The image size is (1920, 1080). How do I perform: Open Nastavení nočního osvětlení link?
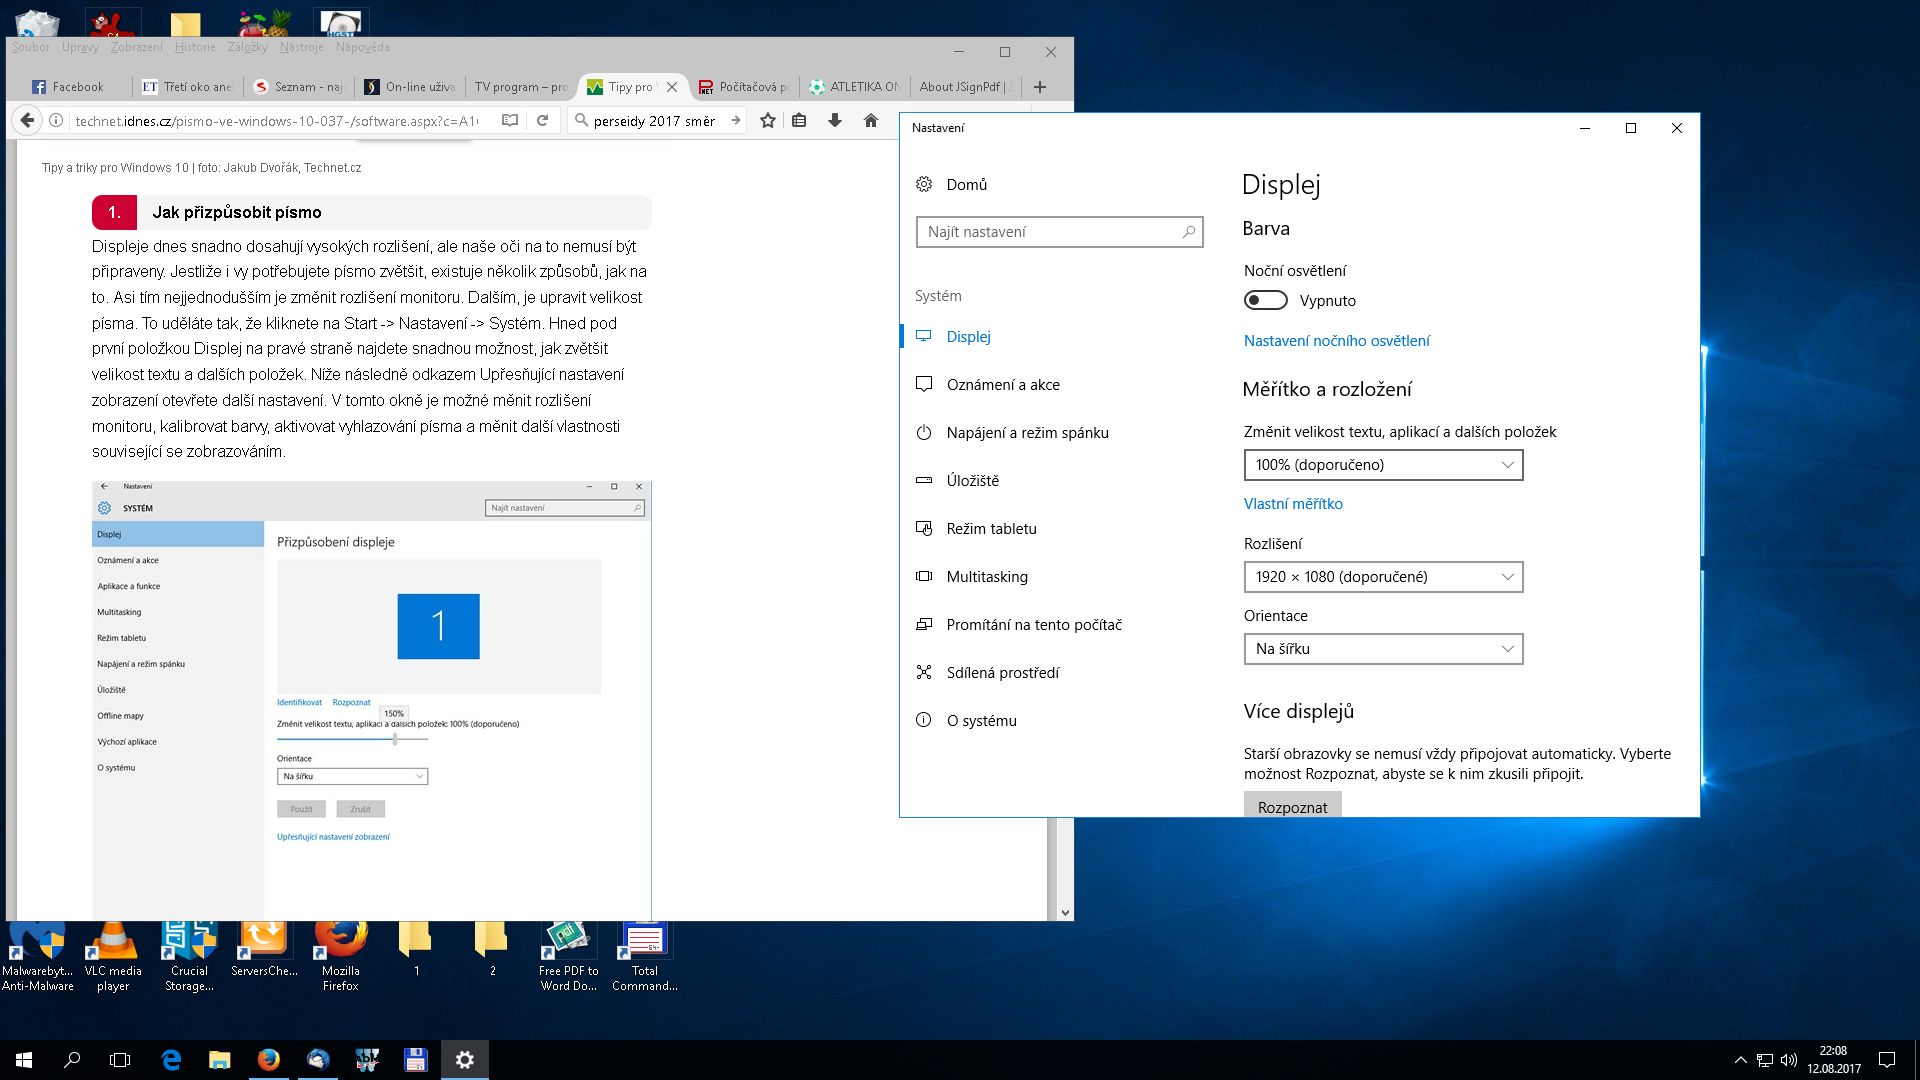[1336, 341]
